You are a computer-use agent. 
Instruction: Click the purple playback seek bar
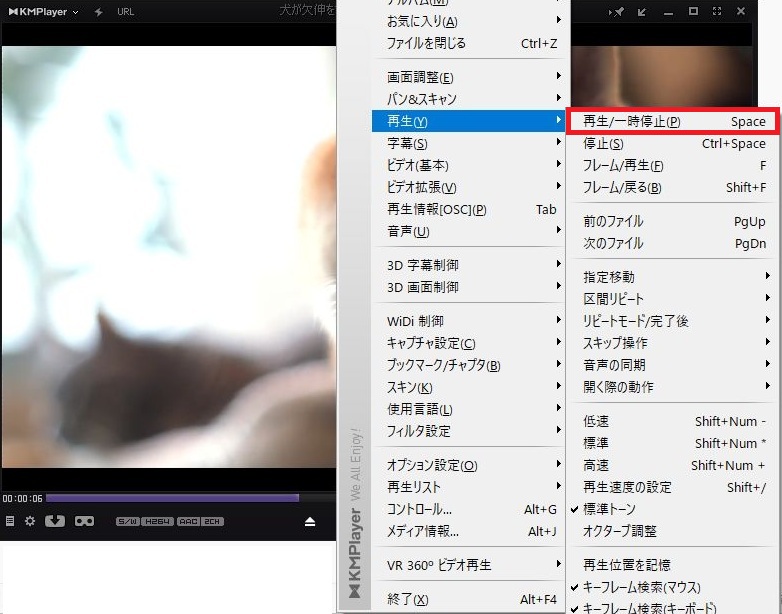[x=172, y=498]
